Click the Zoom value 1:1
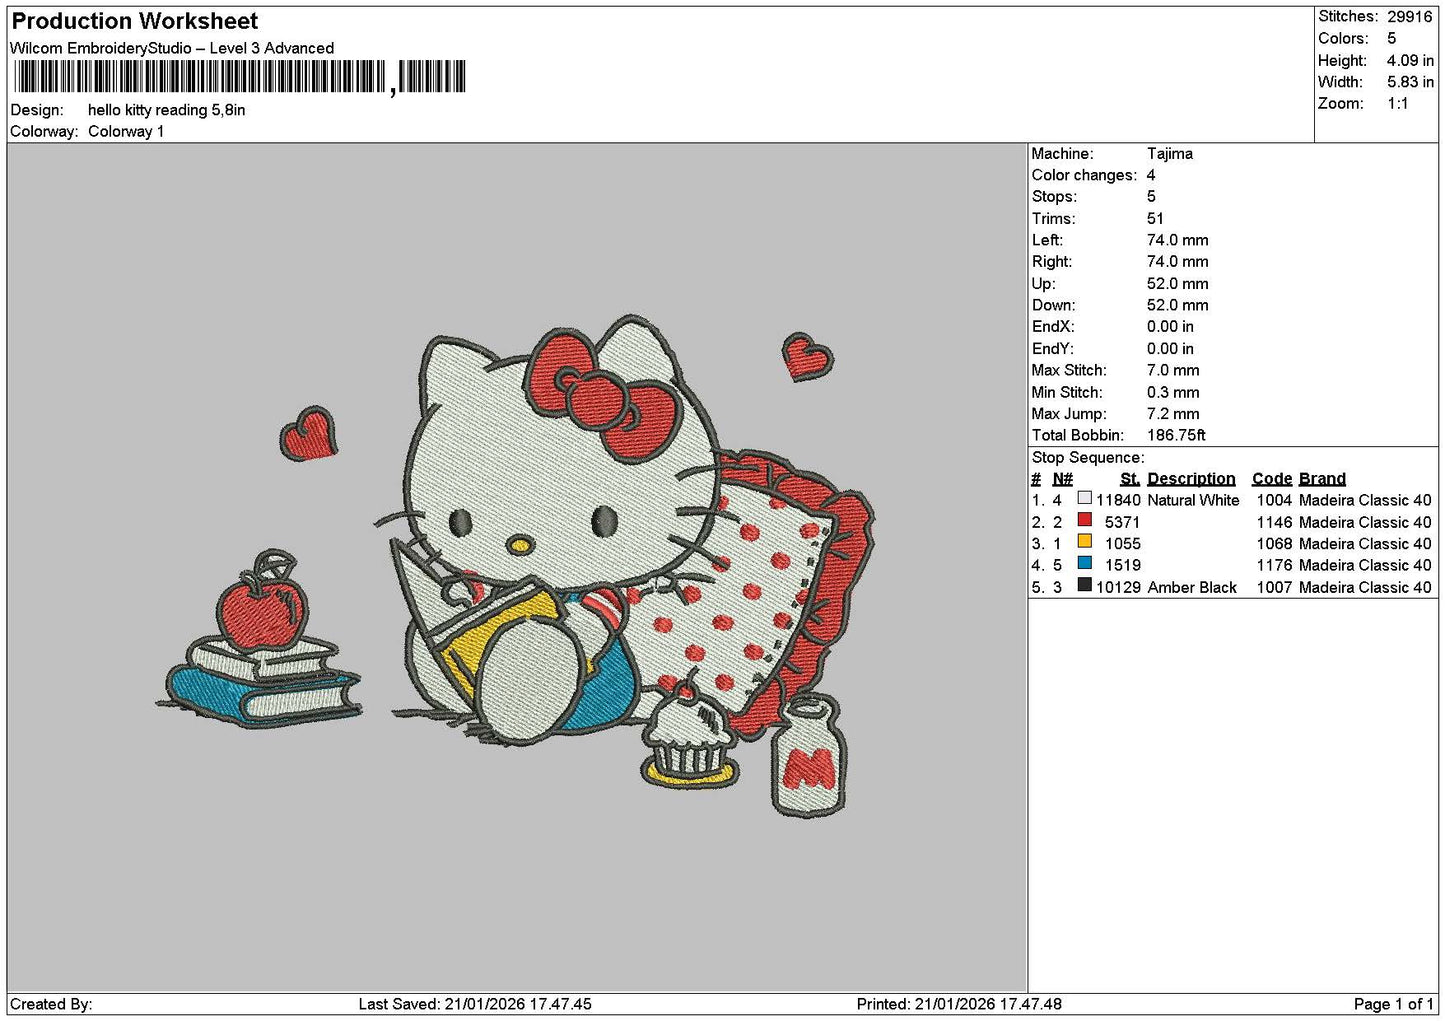 pos(1397,104)
